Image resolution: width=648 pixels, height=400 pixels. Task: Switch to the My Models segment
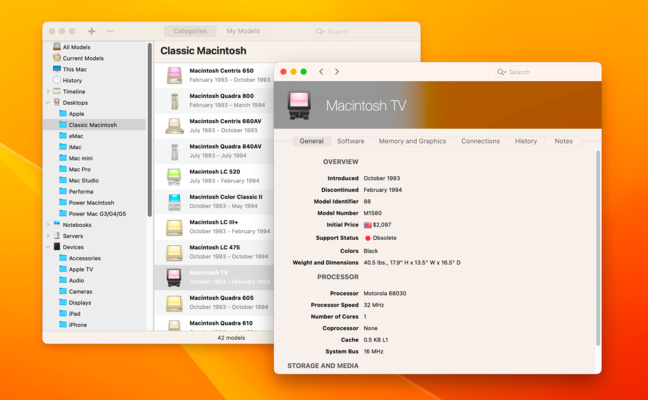click(243, 31)
